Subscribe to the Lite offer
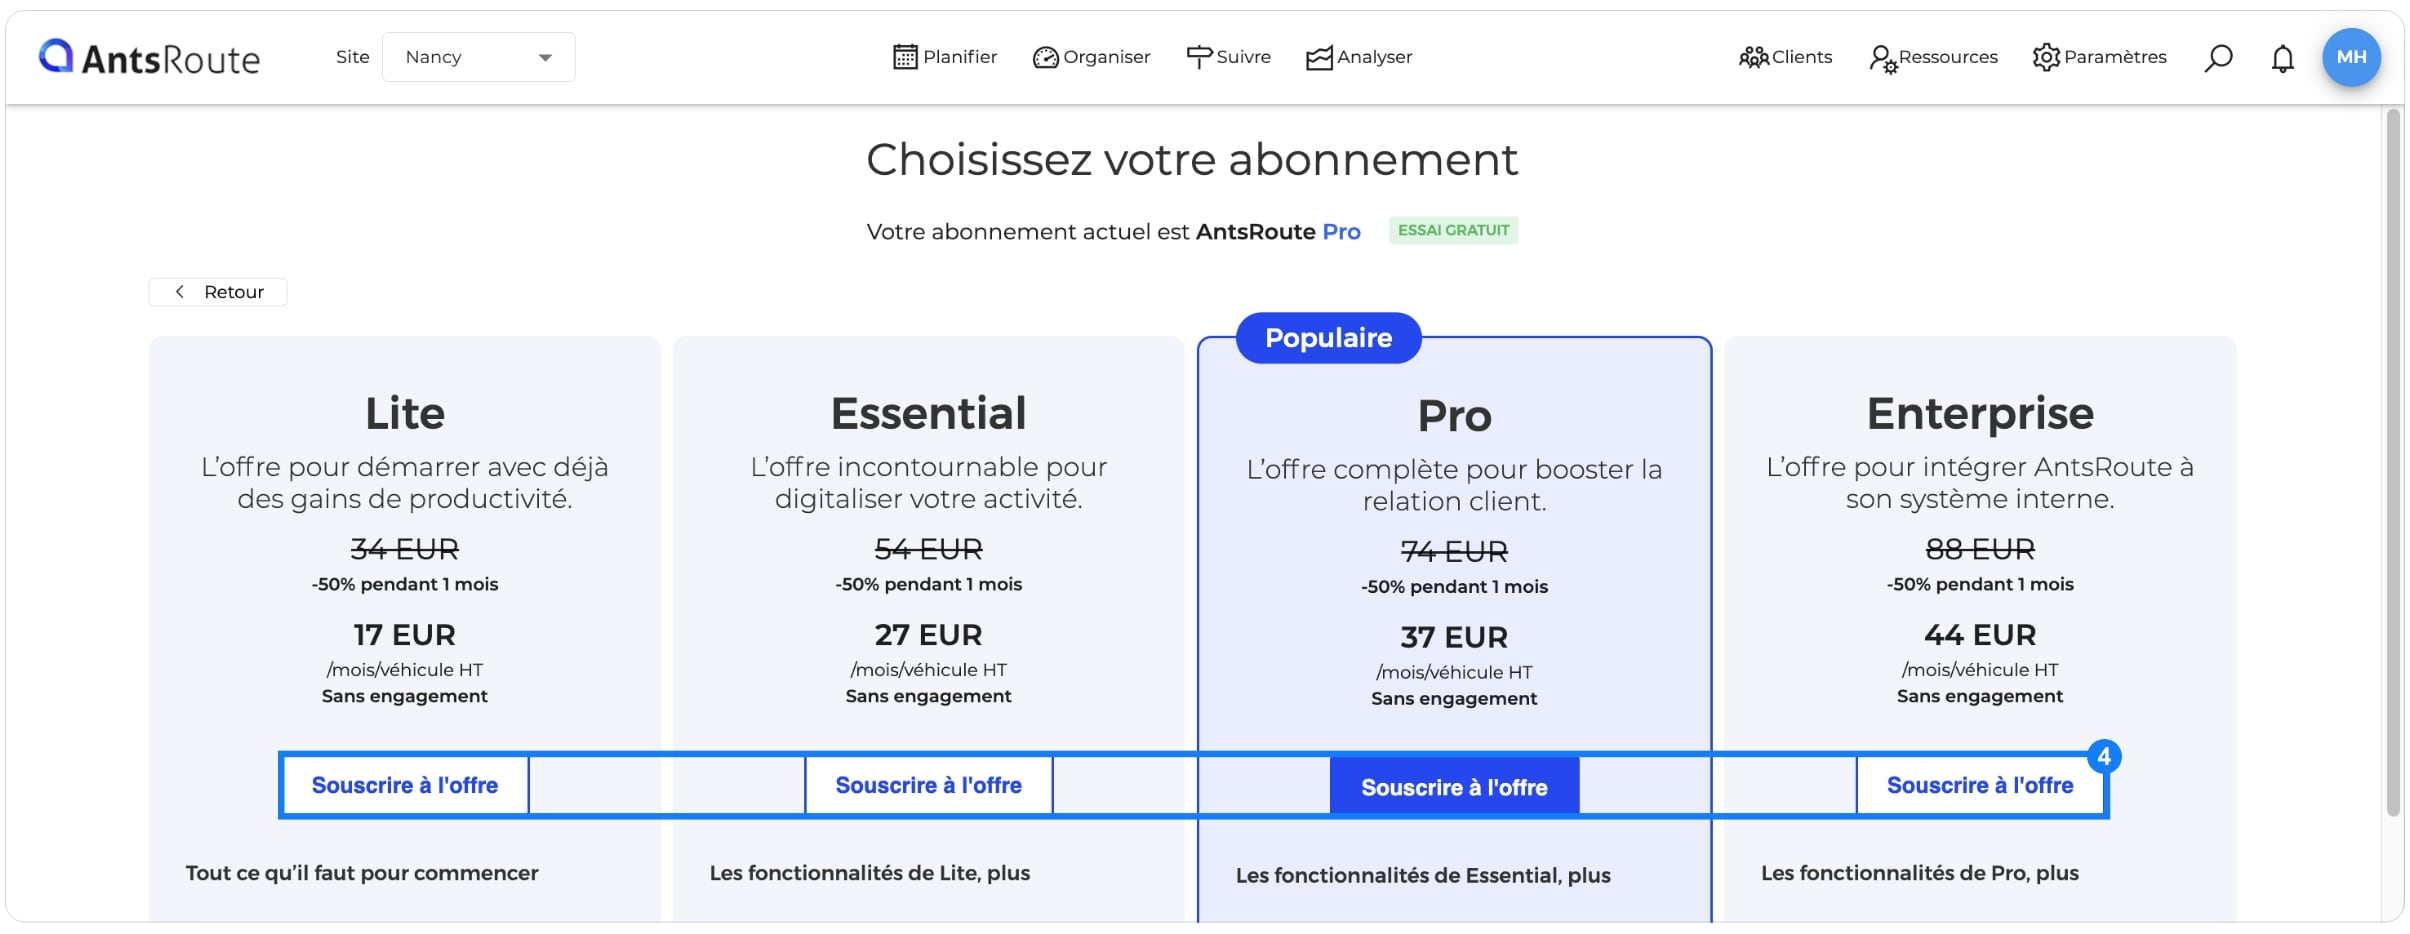The image size is (2410, 934). point(405,785)
